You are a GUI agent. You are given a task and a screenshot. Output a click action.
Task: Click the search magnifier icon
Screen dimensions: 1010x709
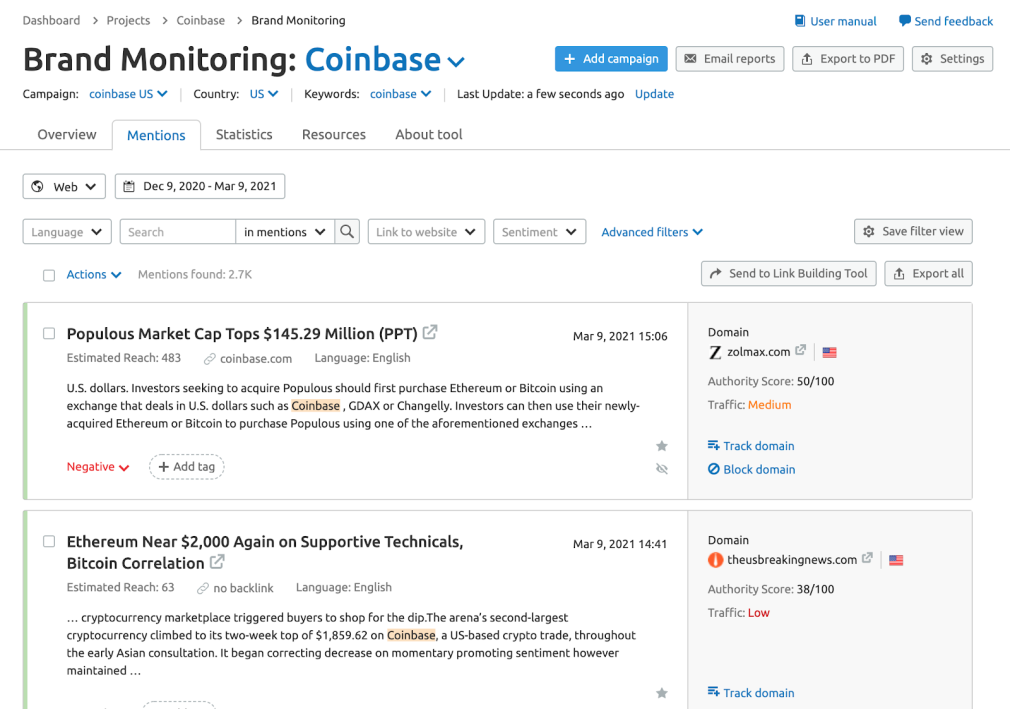(347, 232)
